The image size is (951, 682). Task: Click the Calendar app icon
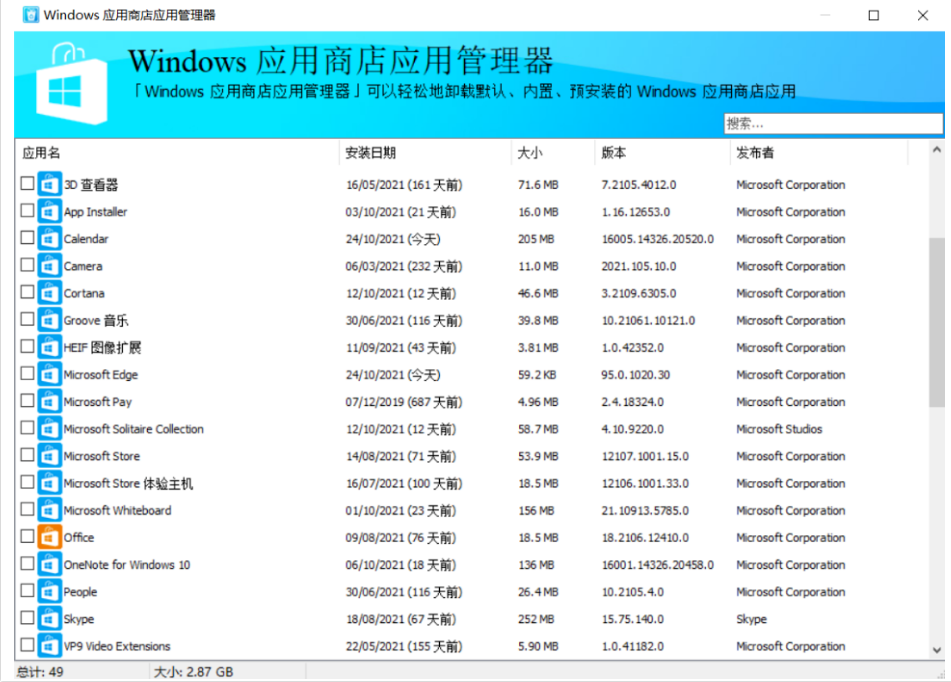click(49, 239)
